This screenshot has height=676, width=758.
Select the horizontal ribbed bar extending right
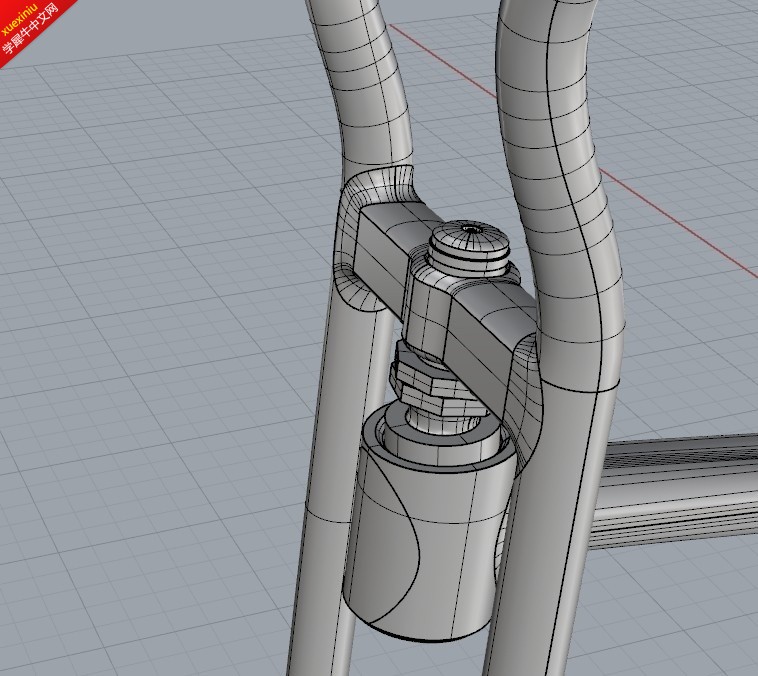674,491
